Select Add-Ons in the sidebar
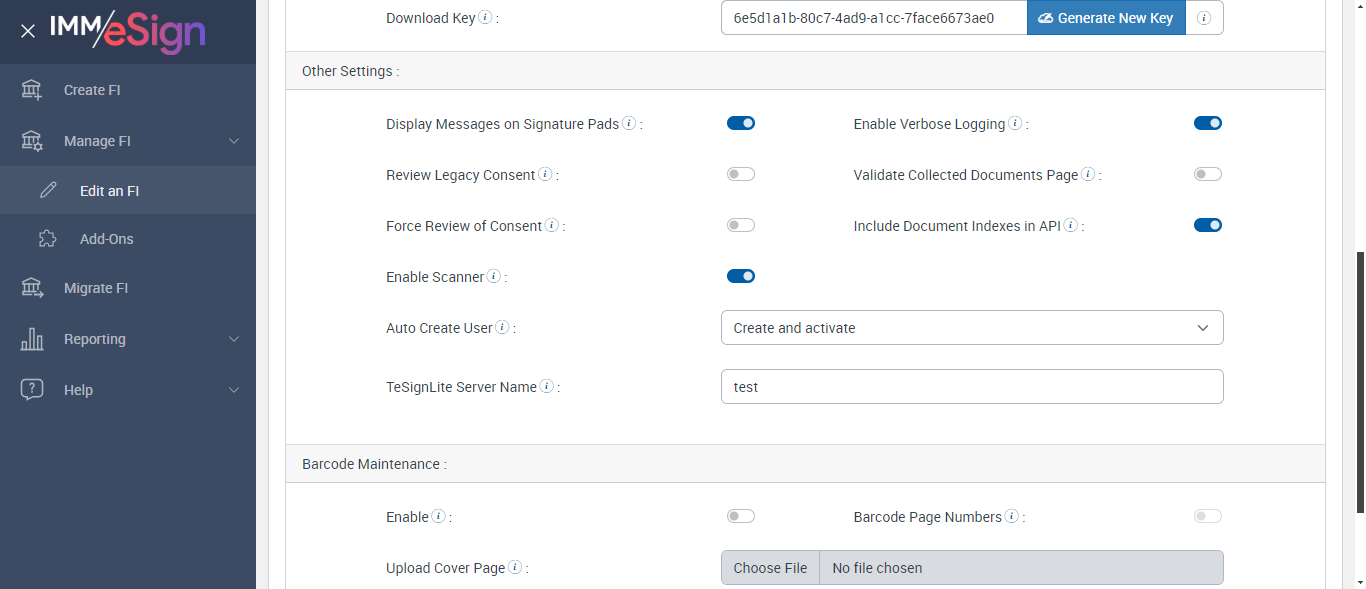The height and width of the screenshot is (589, 1366). pyautogui.click(x=106, y=239)
